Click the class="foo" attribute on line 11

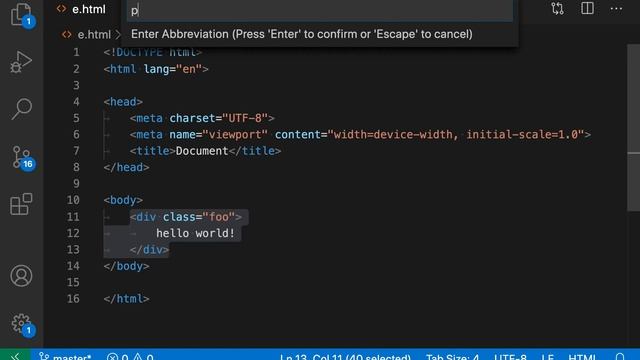199,217
